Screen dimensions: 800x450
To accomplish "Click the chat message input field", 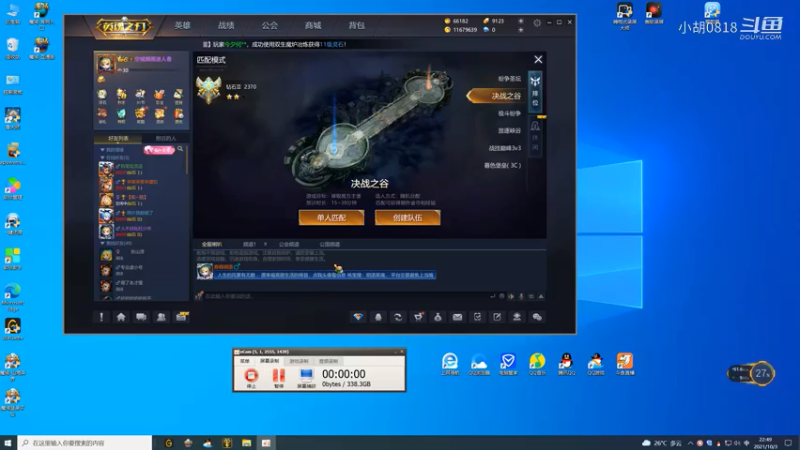I will [x=344, y=296].
